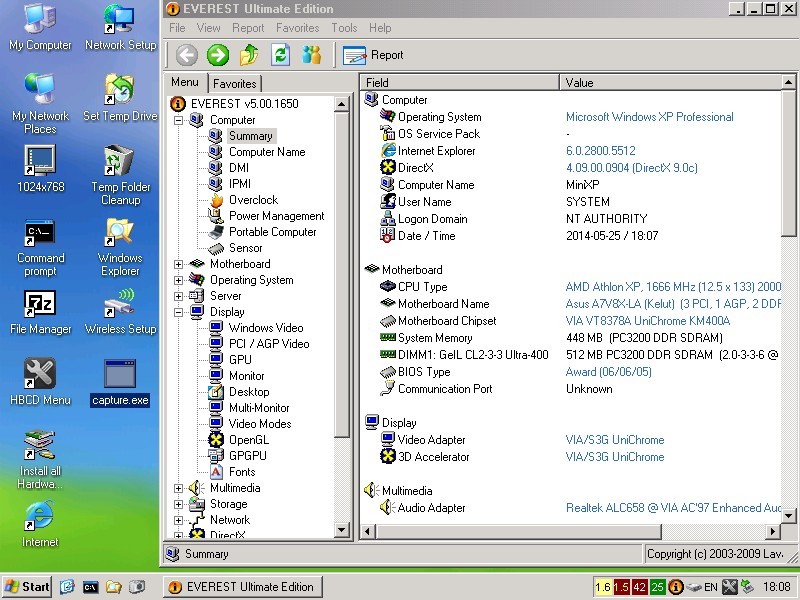Expand the Operating System tree node

178,280
